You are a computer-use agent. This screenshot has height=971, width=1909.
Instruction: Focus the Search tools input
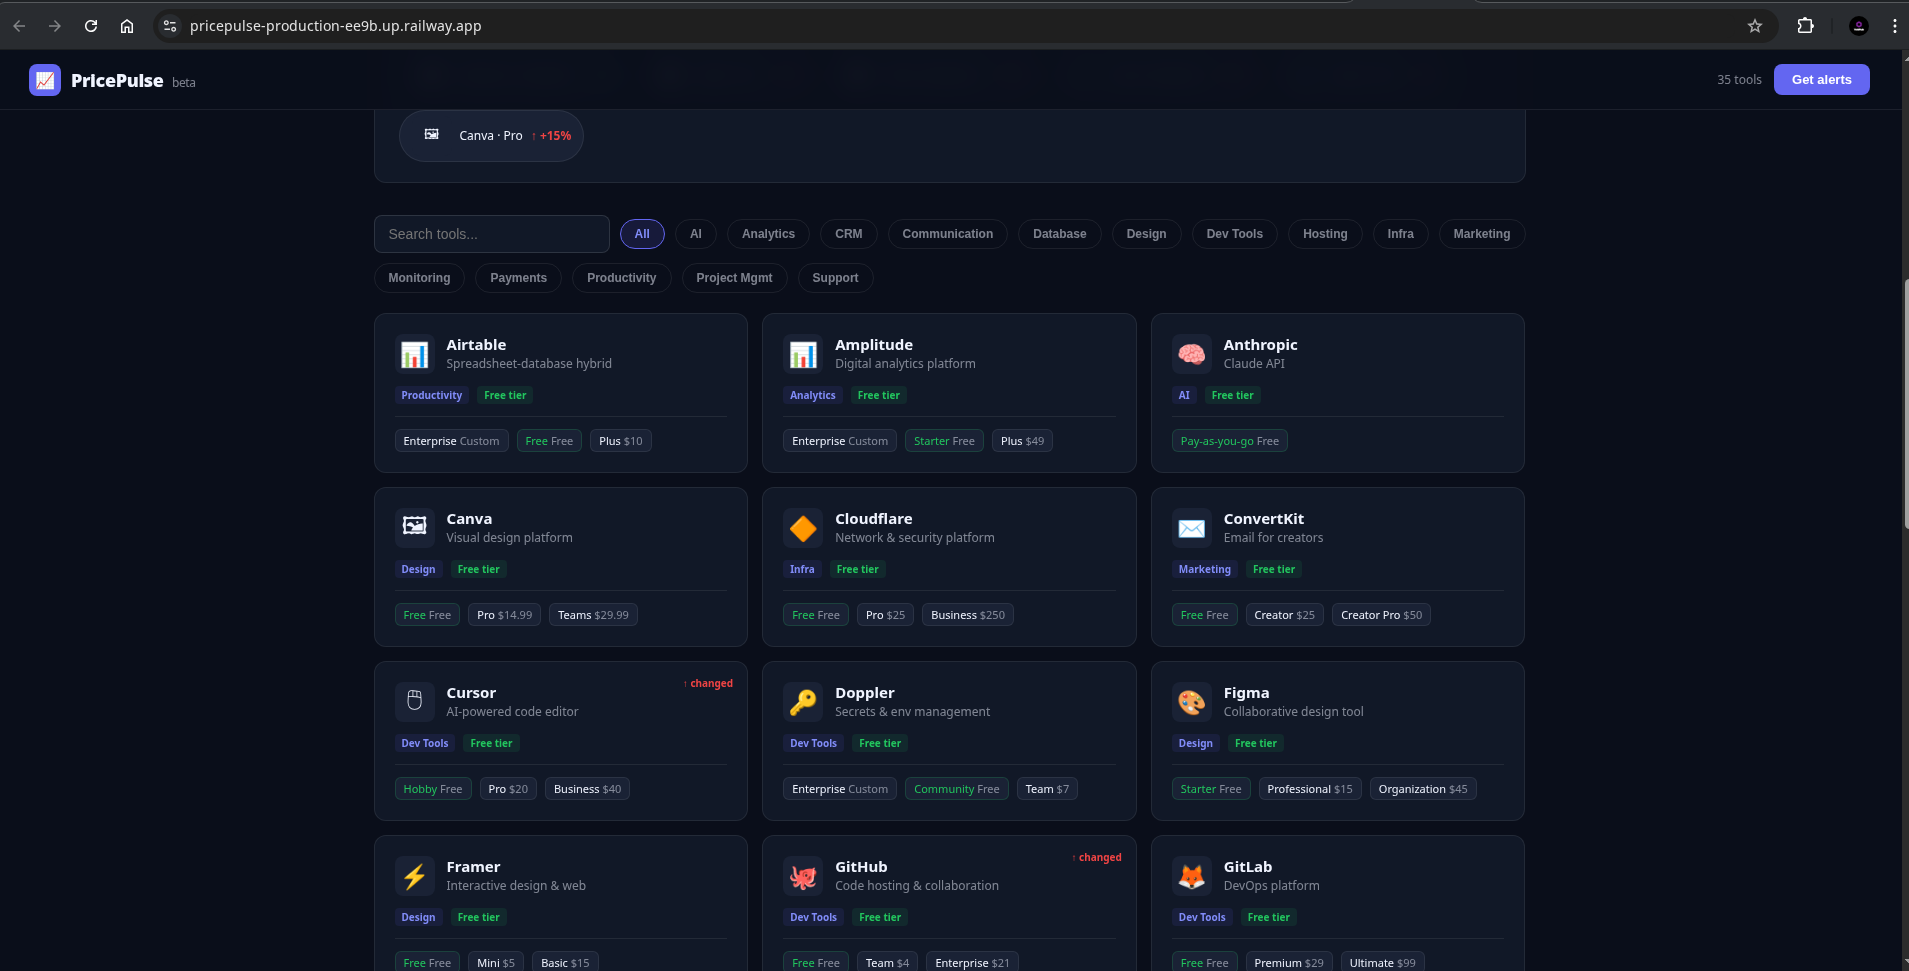coord(492,234)
